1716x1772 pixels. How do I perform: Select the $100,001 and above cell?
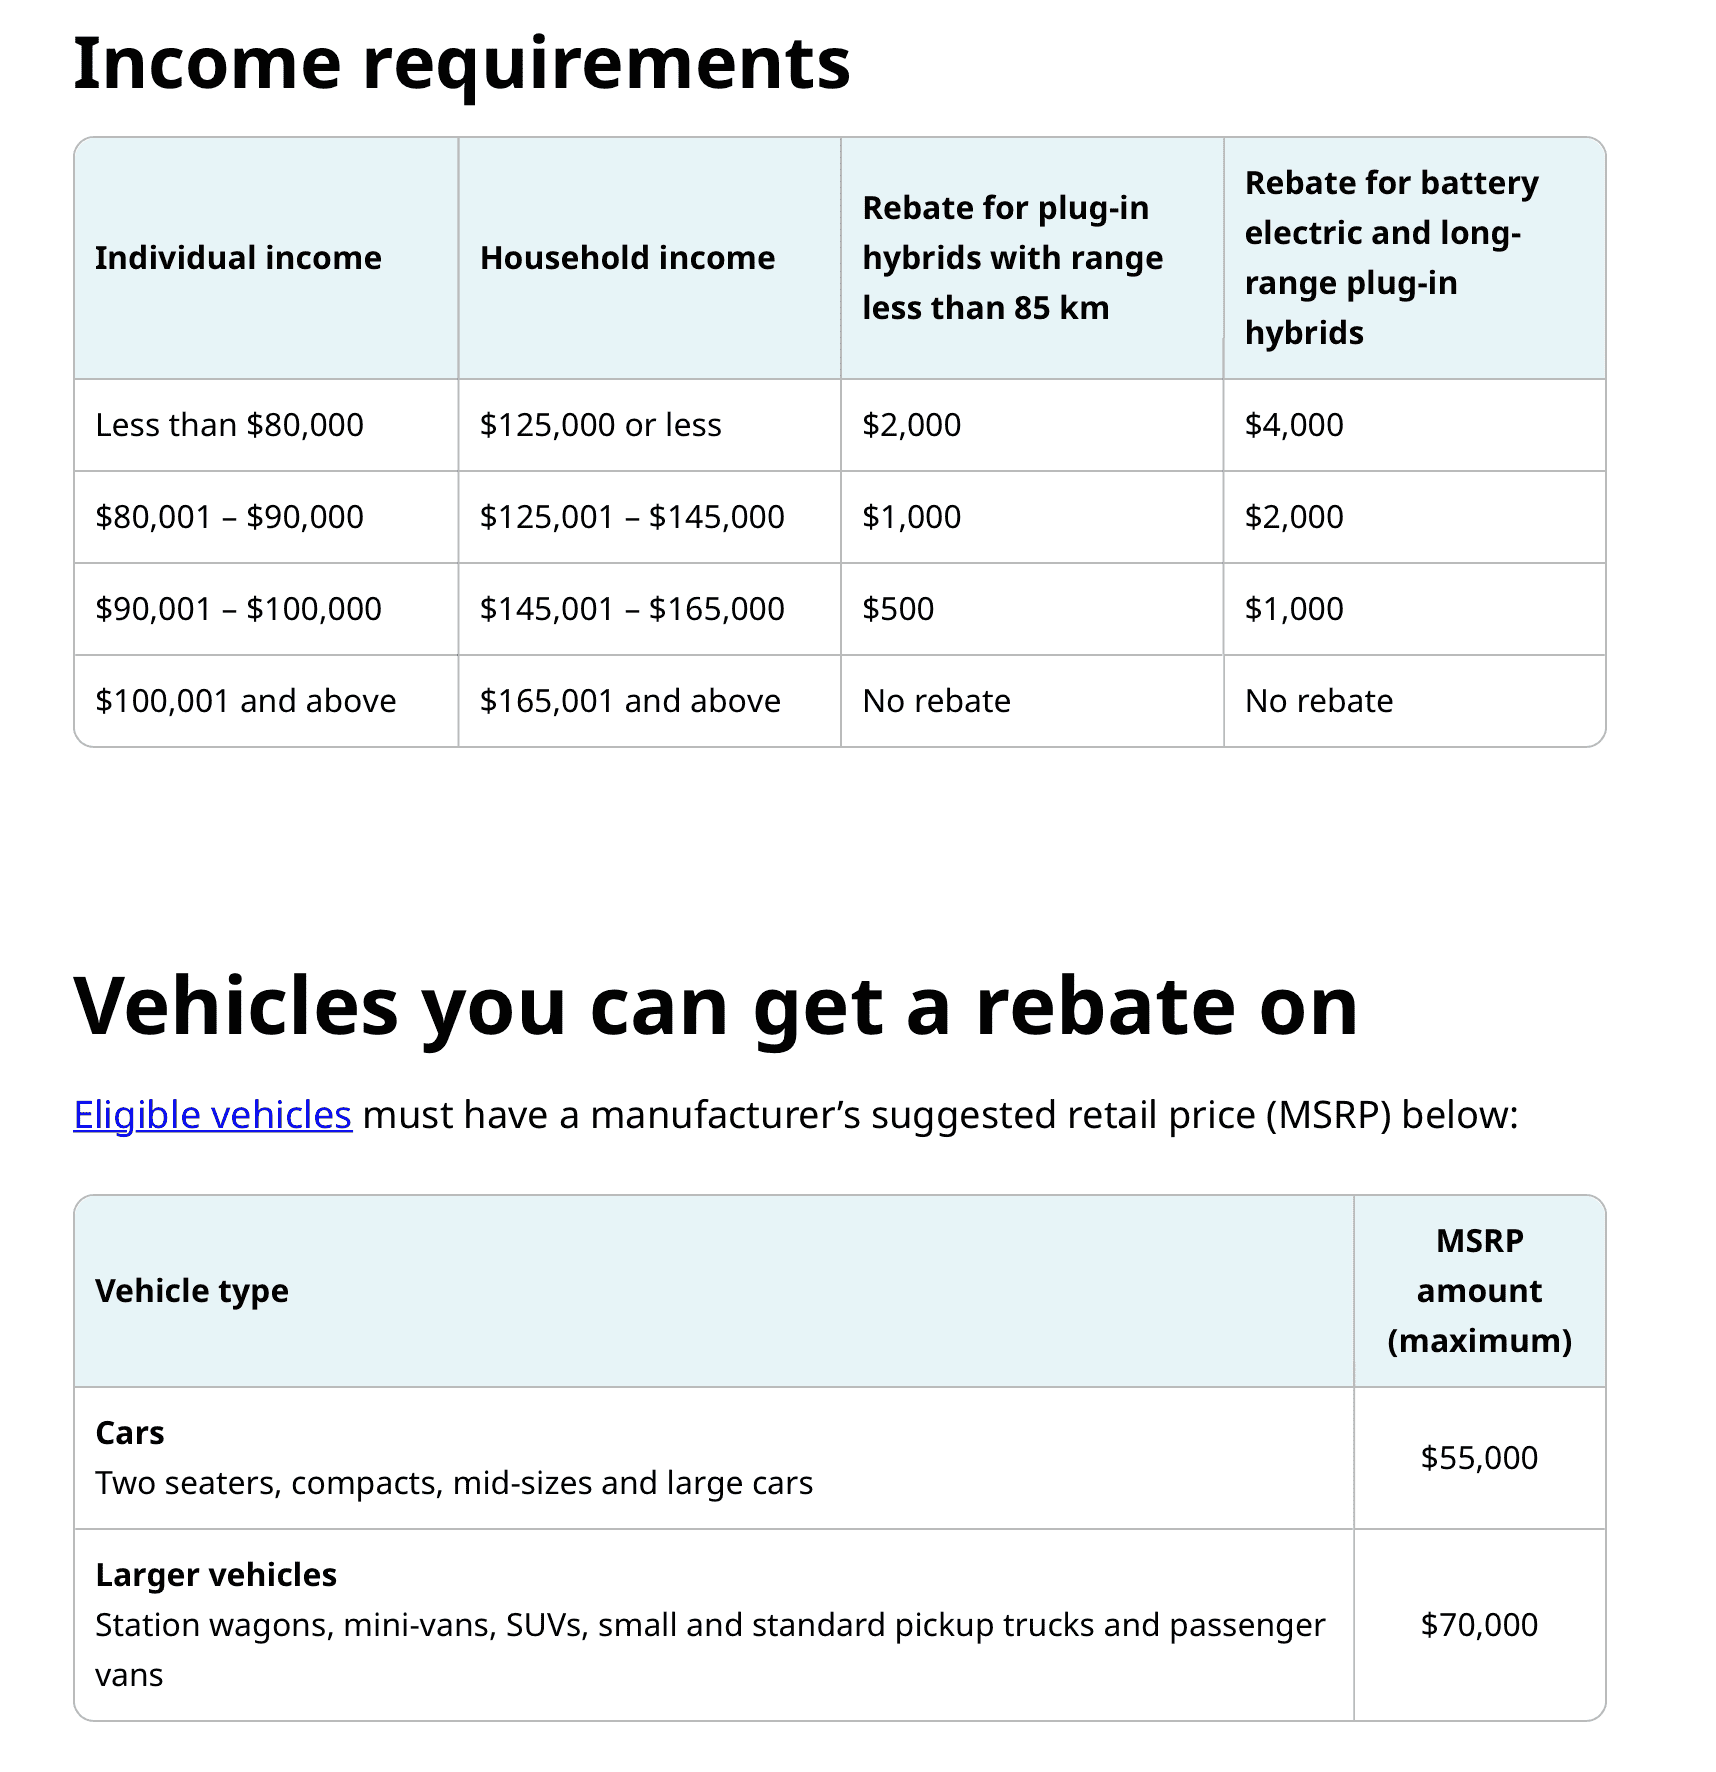(245, 701)
